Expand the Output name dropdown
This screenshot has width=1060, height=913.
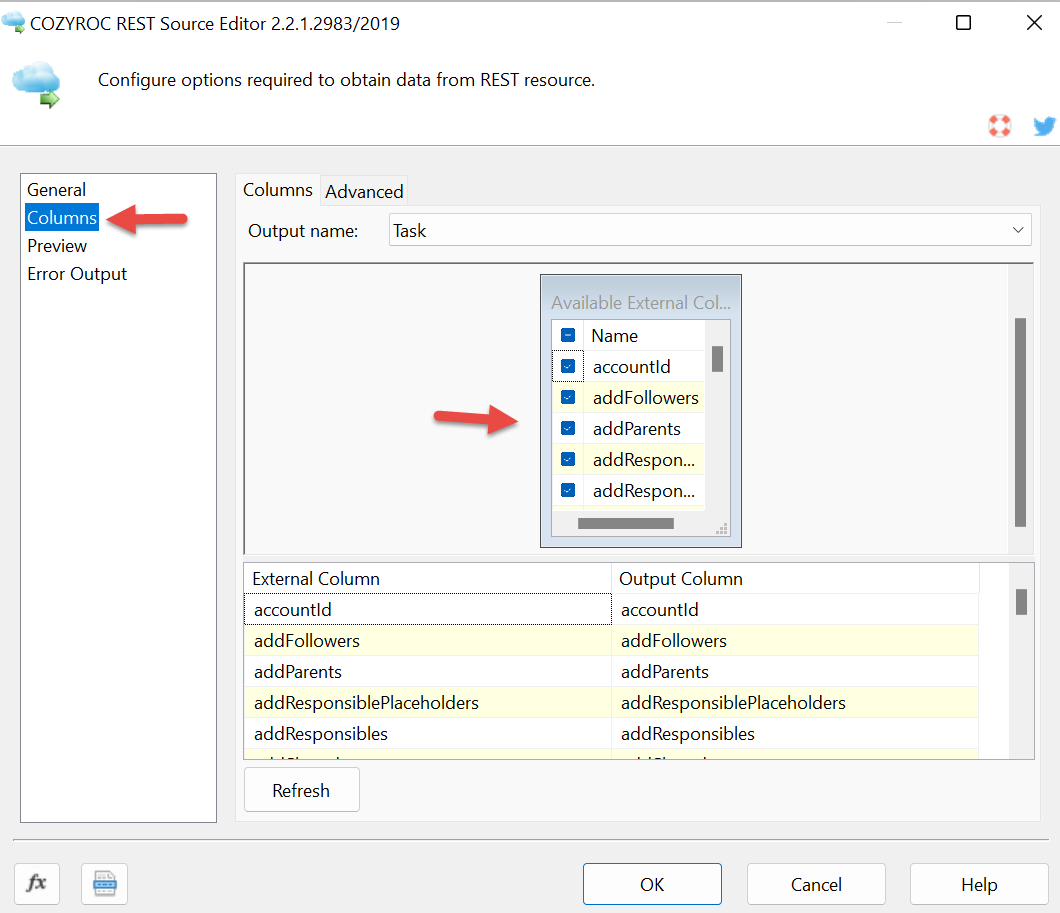click(x=1018, y=231)
